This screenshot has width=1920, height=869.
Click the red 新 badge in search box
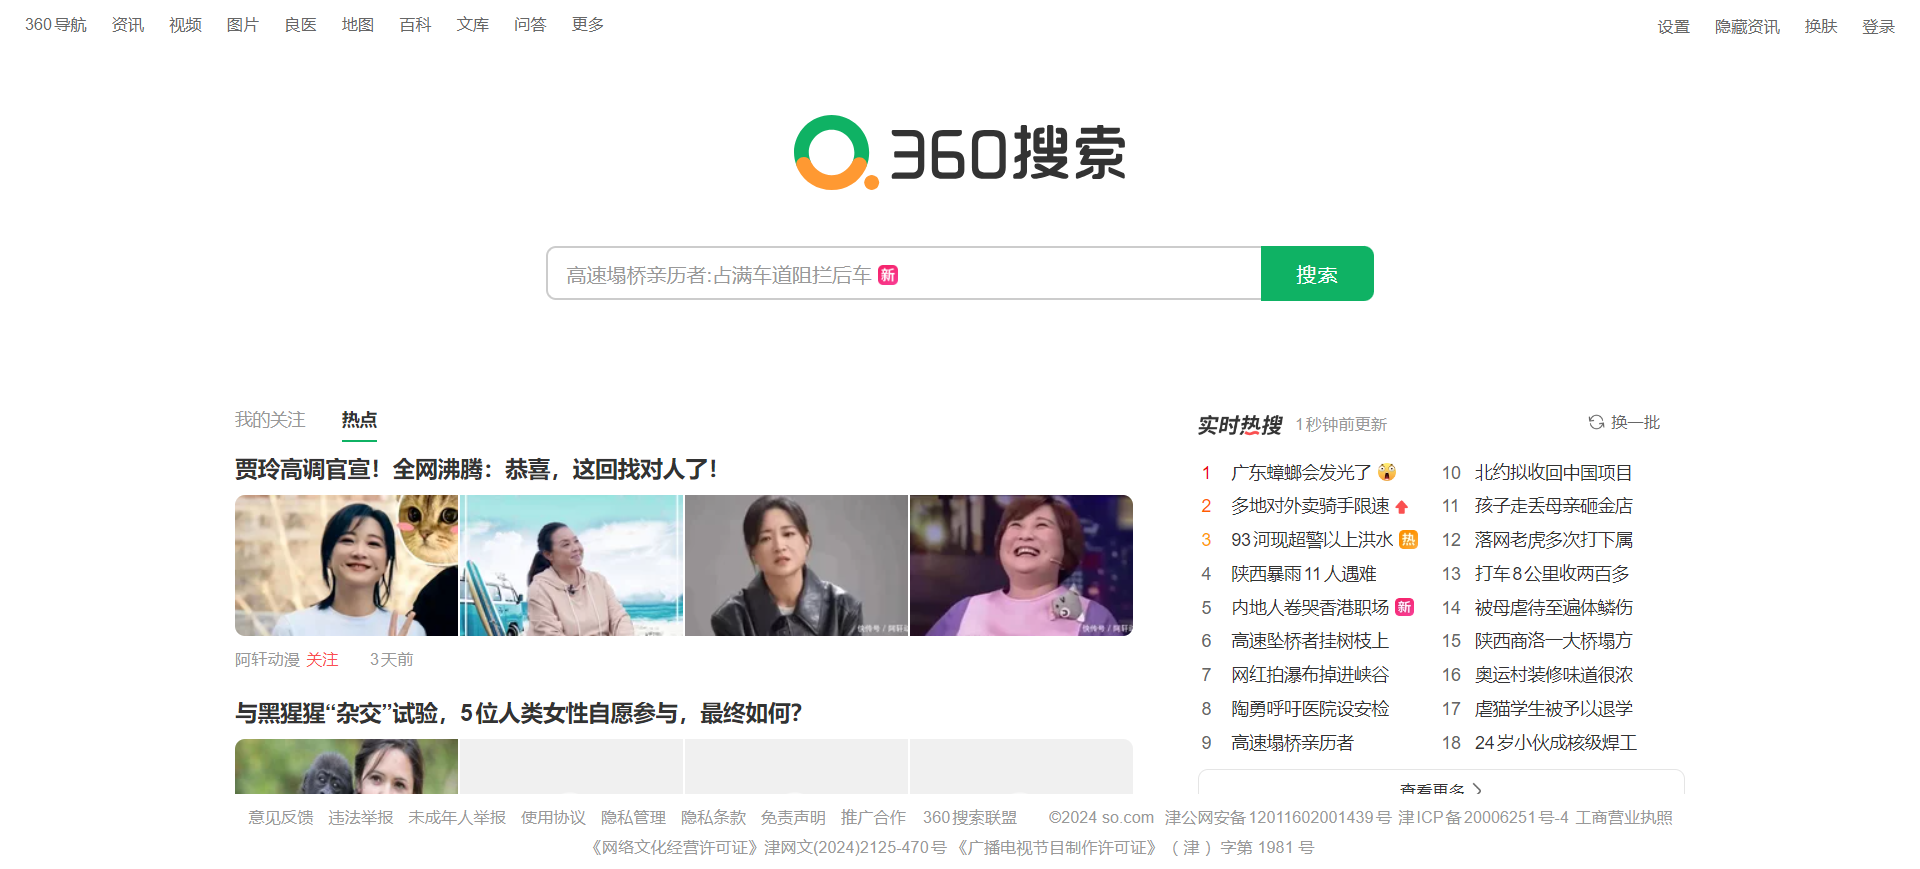[x=888, y=275]
